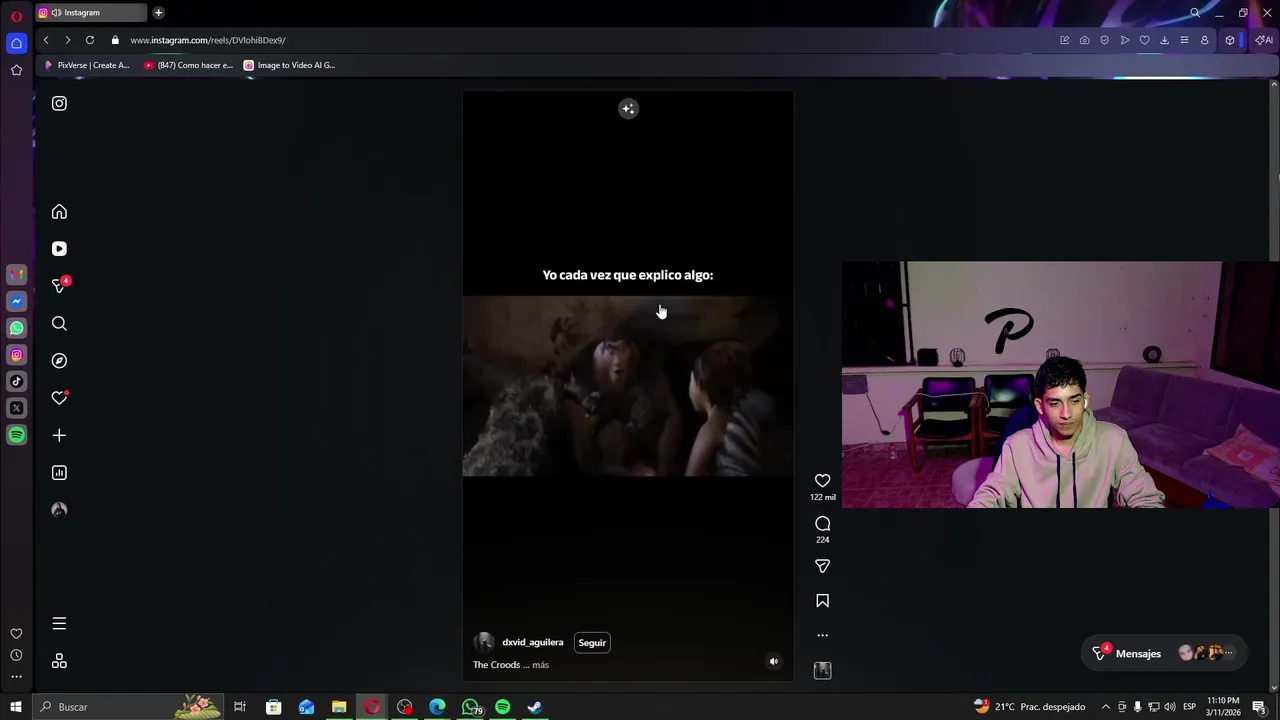Open 'Como hacer e...' YouTube bookmark
The image size is (1280, 720).
click(x=188, y=65)
